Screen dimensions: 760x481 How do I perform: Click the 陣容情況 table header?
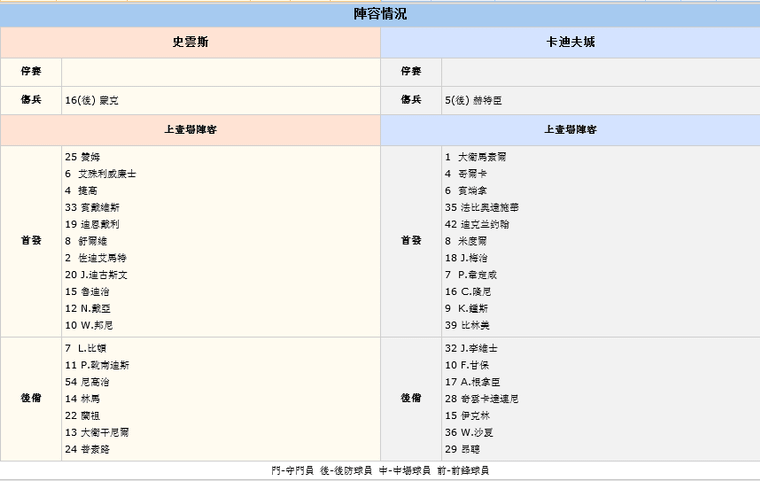tap(380, 15)
